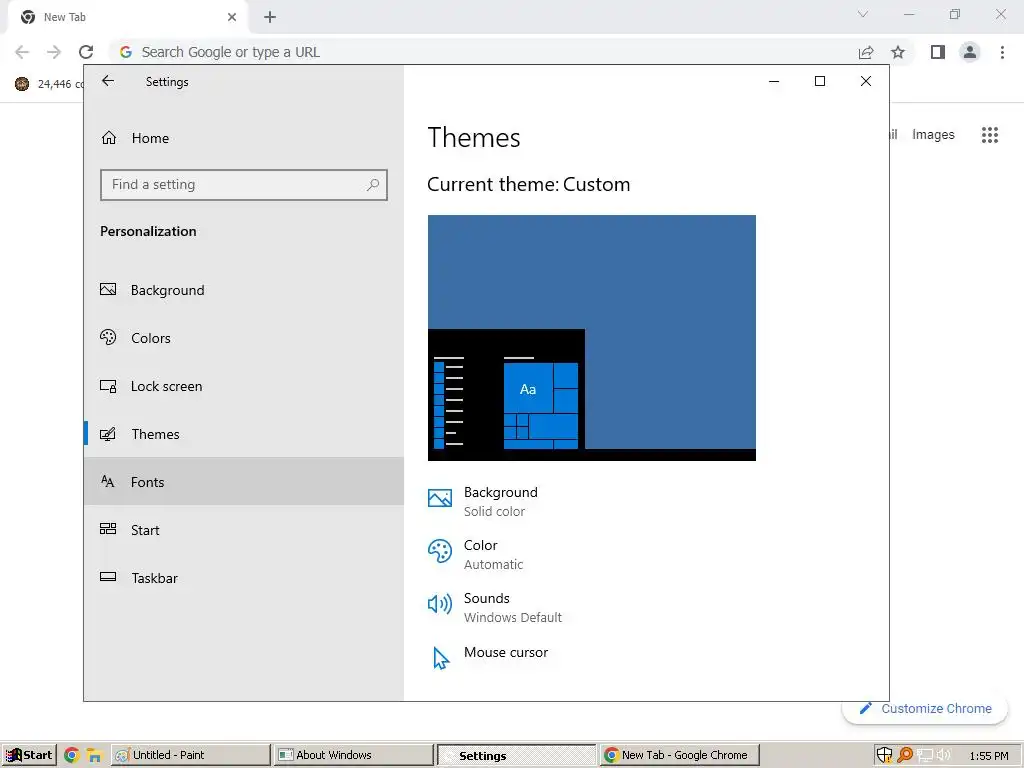Image resolution: width=1024 pixels, height=768 pixels.
Task: Open Google Images link
Action: pyautogui.click(x=933, y=135)
